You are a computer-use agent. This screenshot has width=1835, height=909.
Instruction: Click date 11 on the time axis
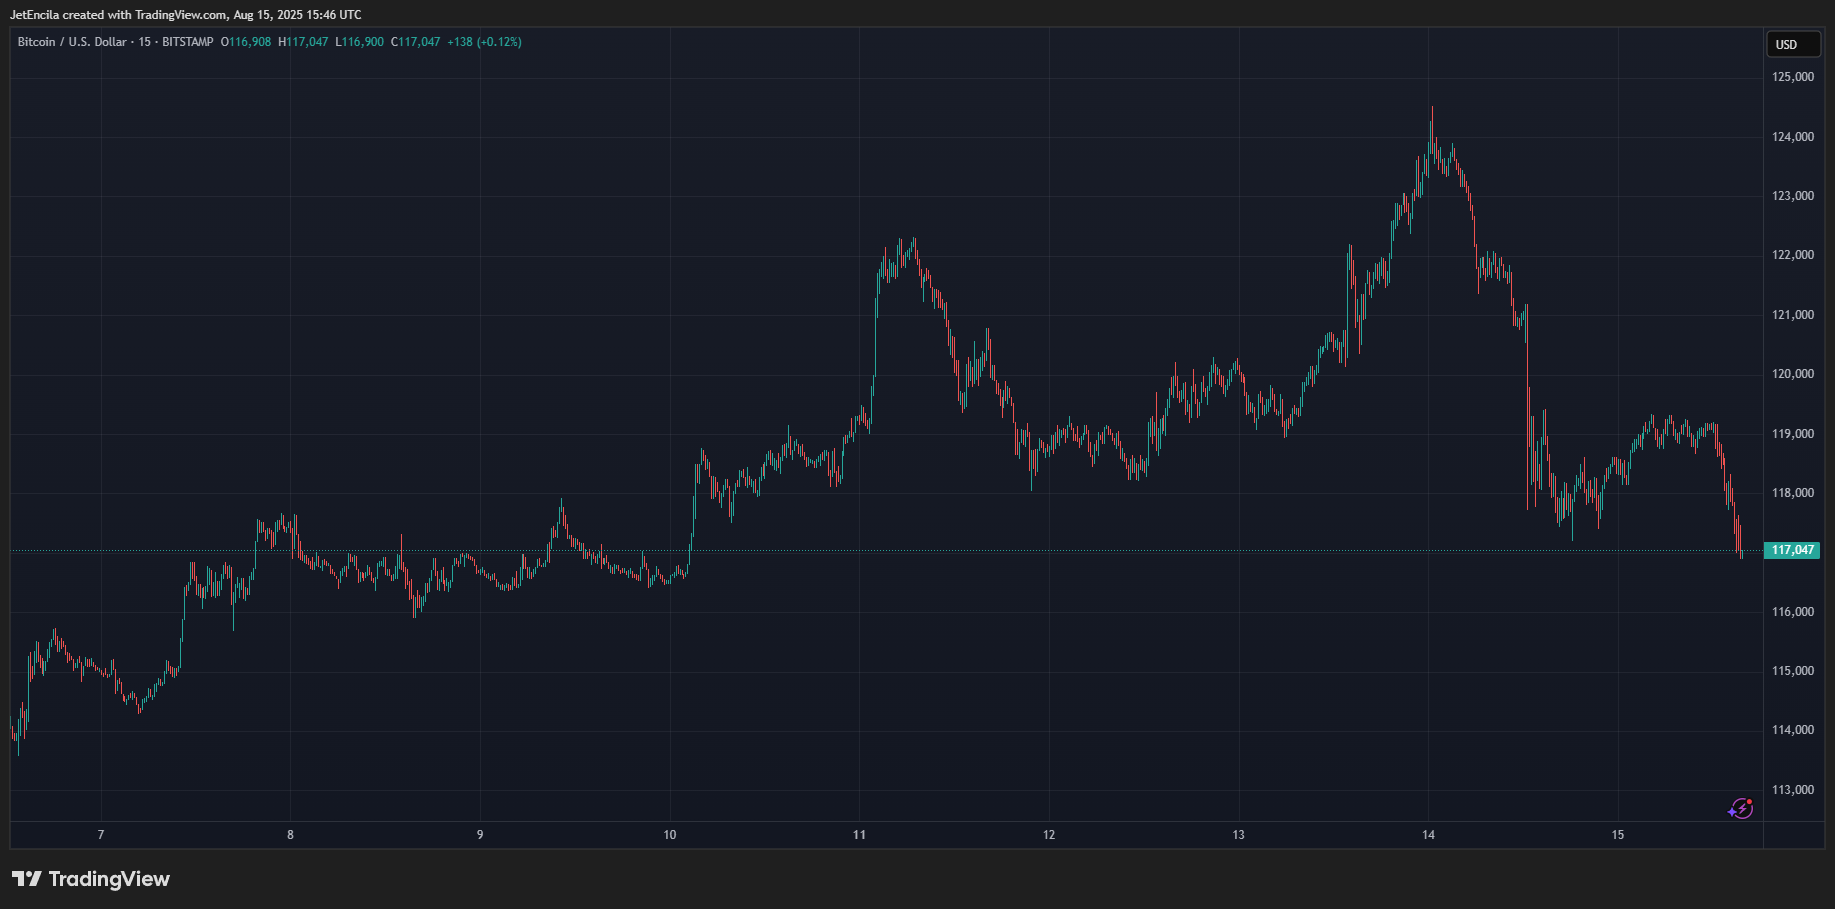(859, 835)
